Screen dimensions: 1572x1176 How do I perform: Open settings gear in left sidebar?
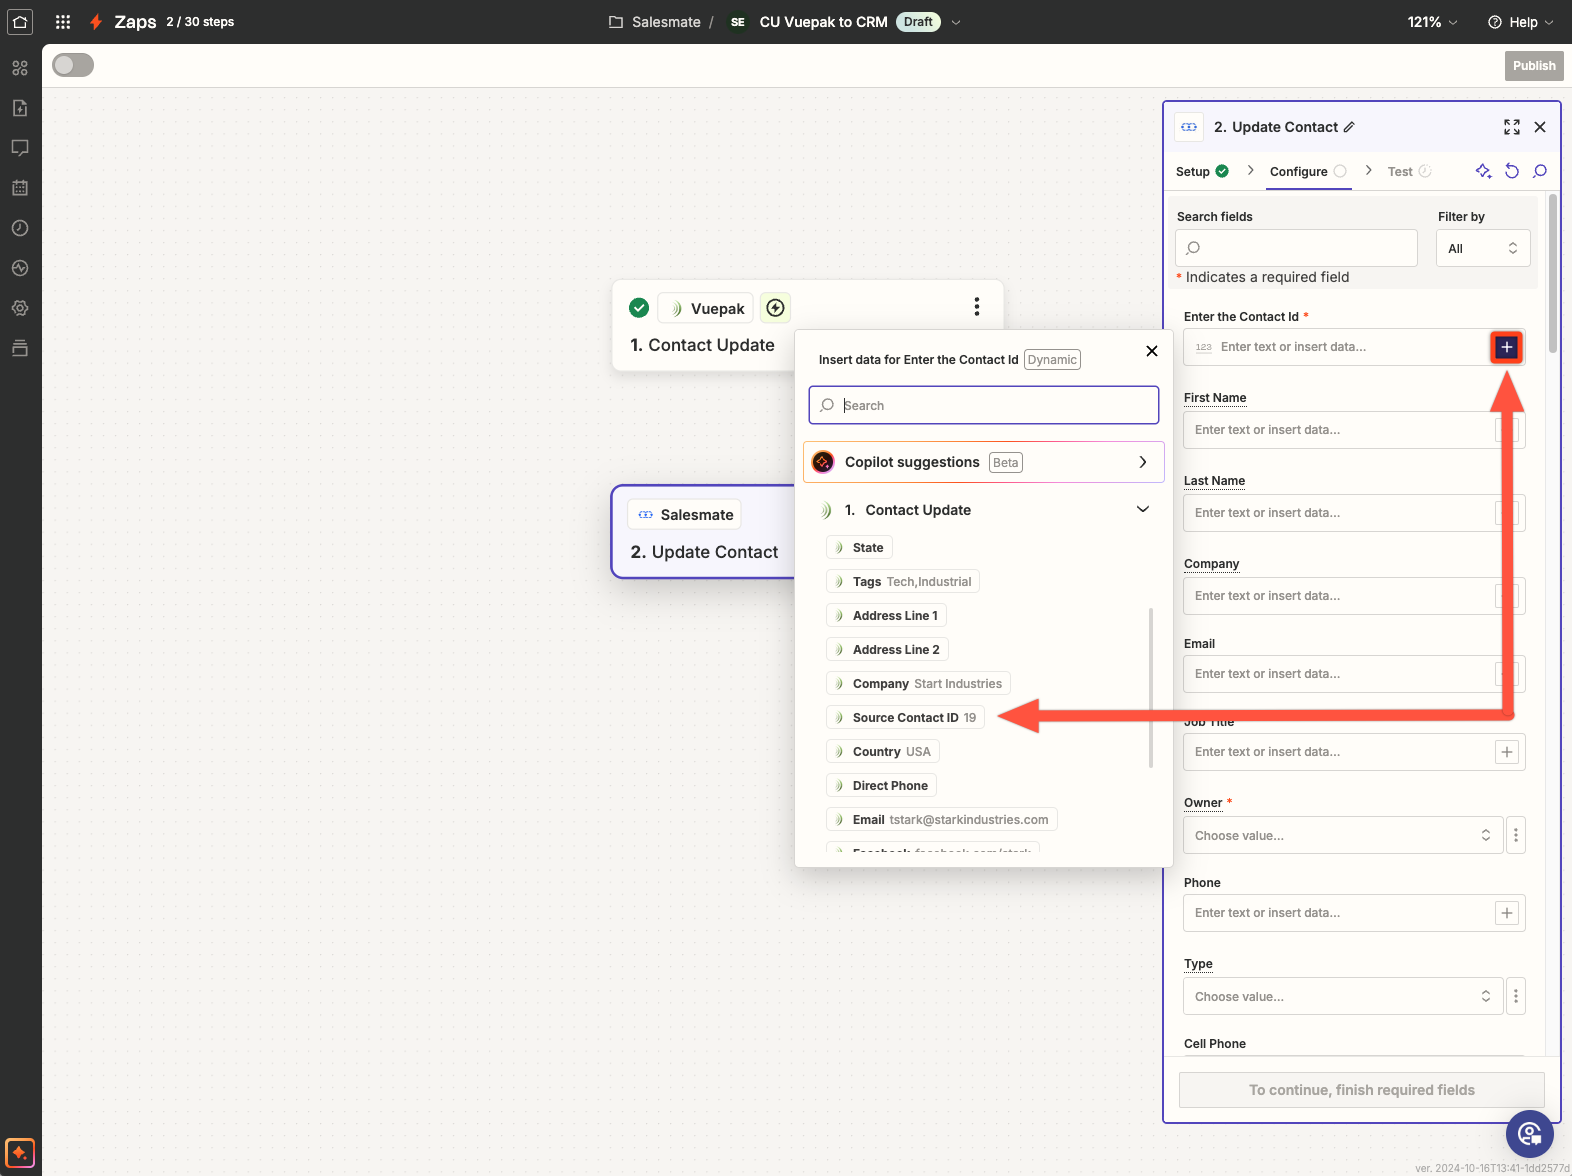(20, 308)
